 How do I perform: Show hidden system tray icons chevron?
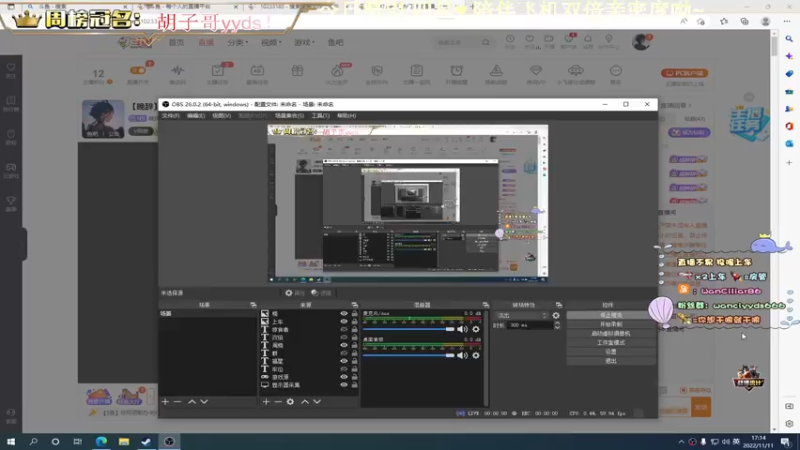click(681, 442)
